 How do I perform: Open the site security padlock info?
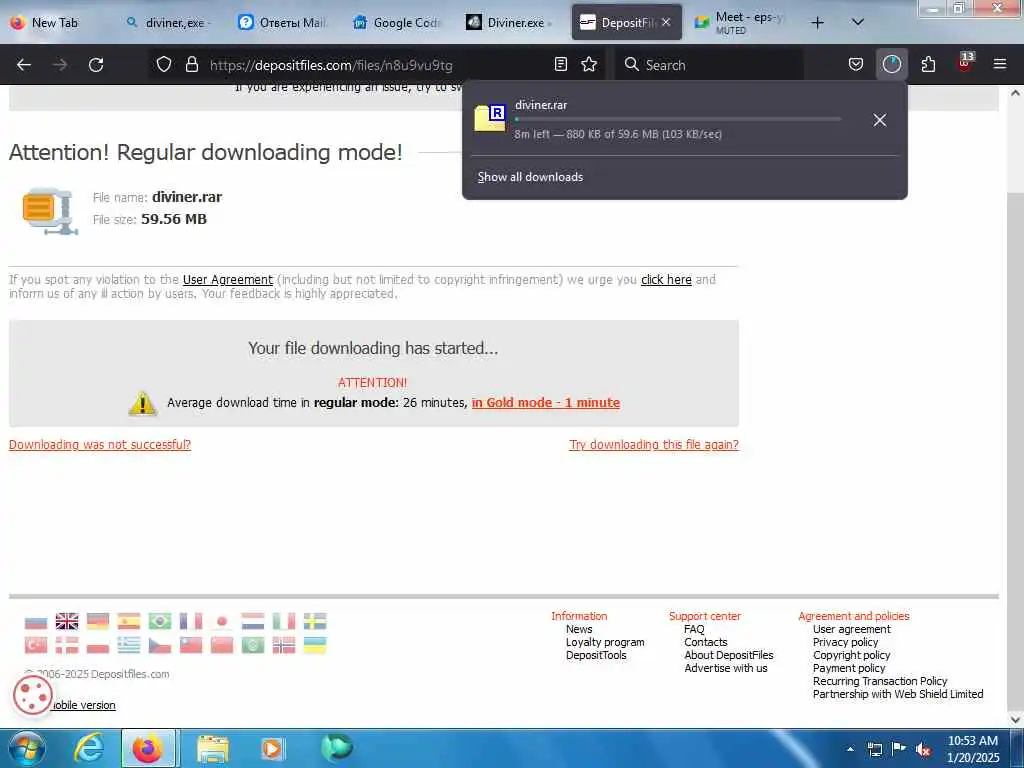[191, 64]
